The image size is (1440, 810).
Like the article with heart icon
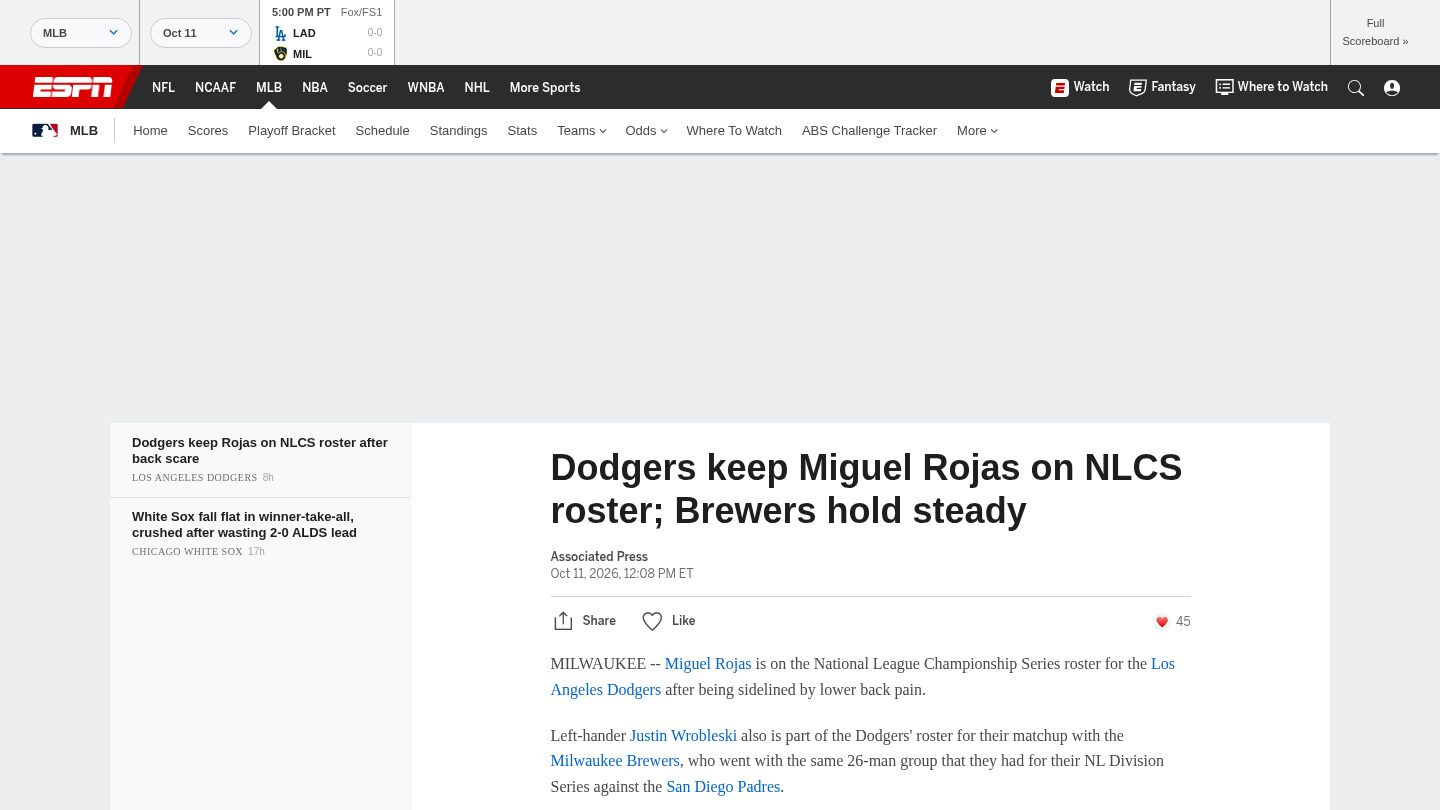click(652, 621)
